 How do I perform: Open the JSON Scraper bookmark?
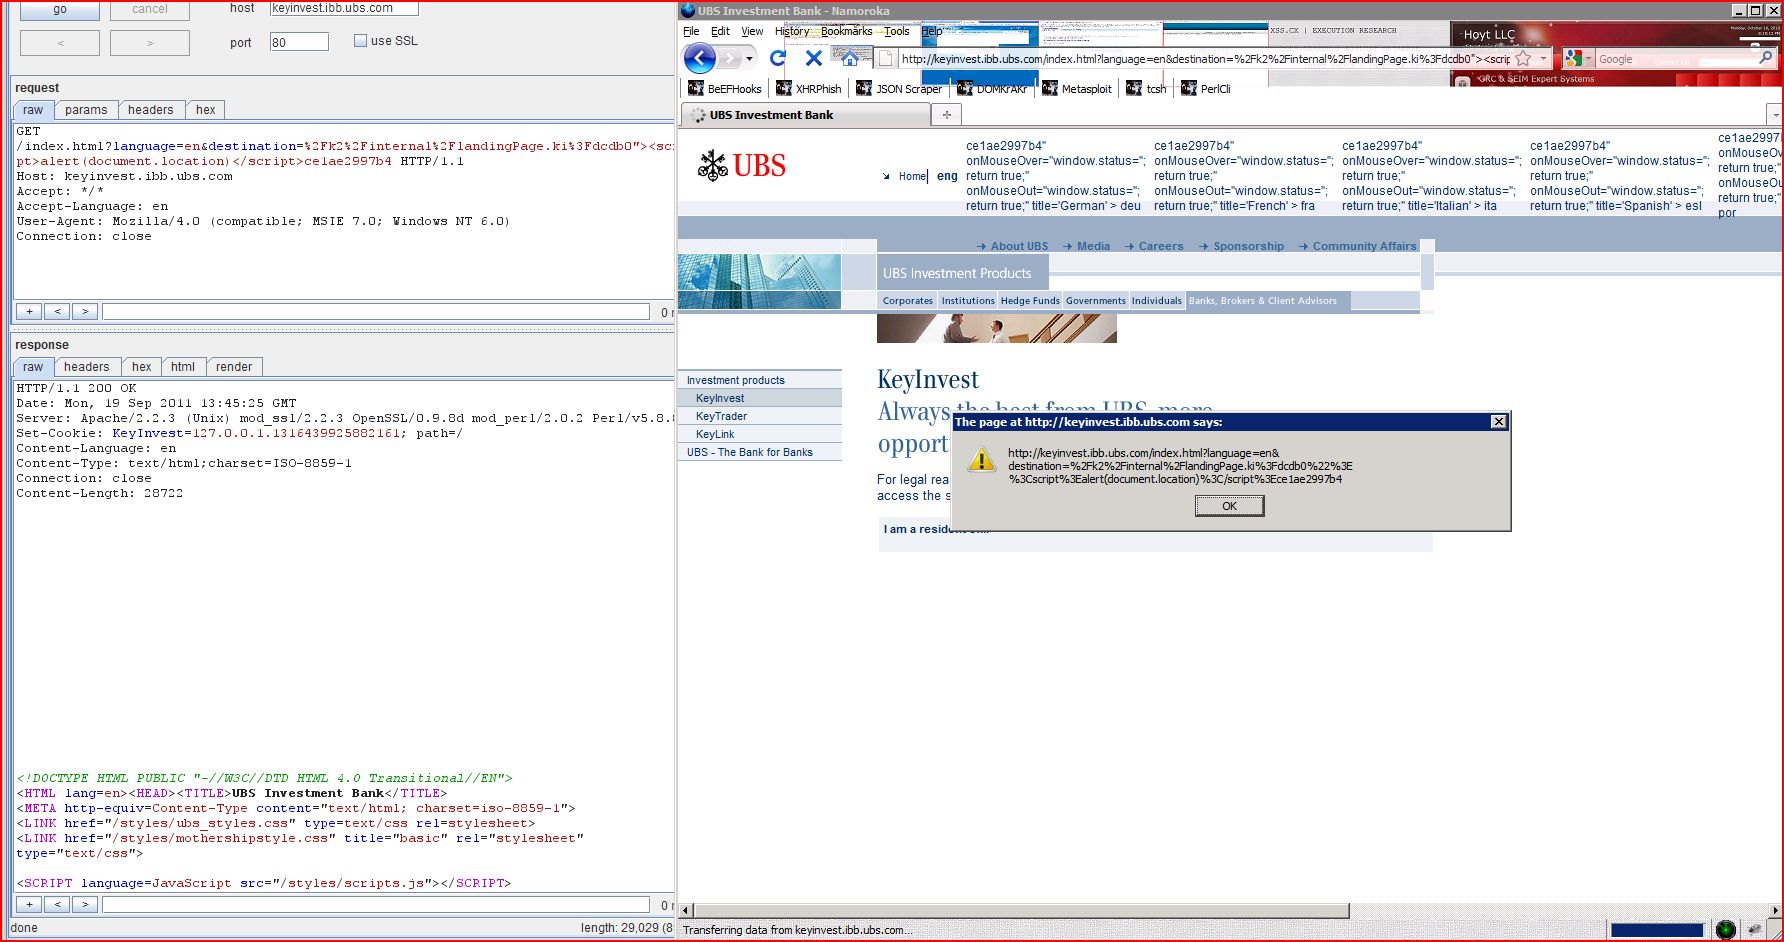click(x=899, y=89)
